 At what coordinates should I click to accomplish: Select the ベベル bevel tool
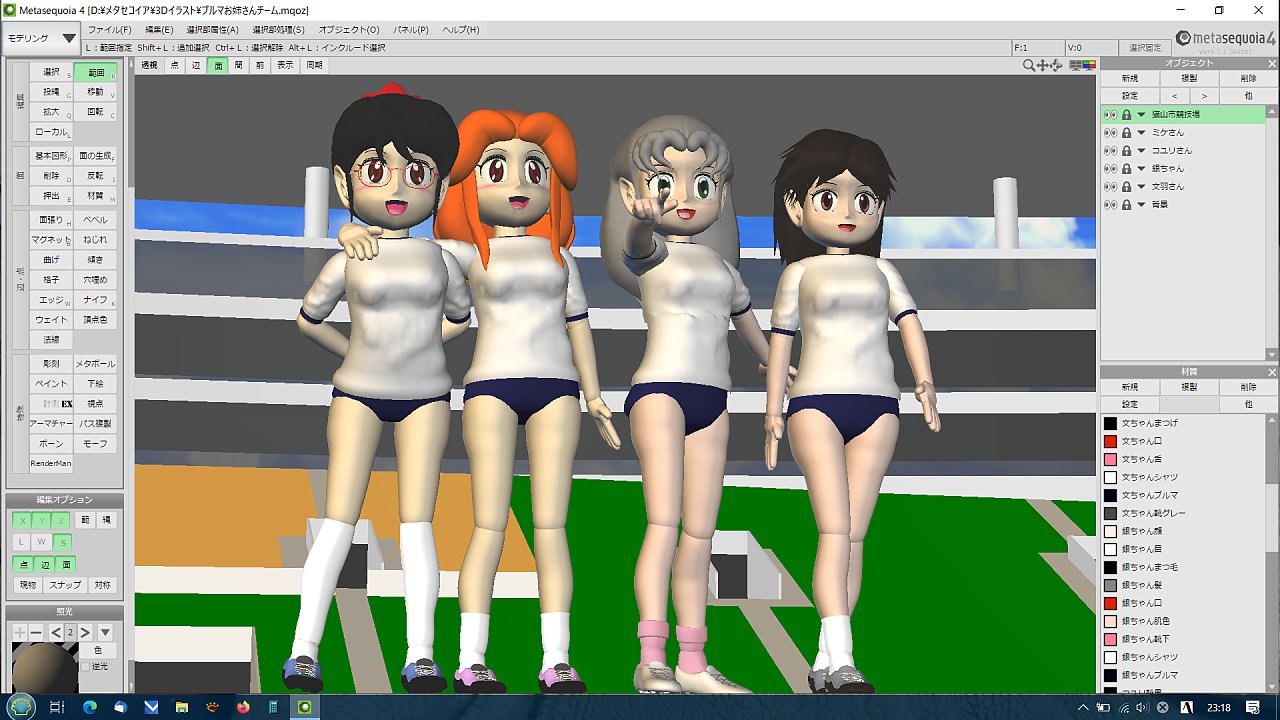[96, 220]
